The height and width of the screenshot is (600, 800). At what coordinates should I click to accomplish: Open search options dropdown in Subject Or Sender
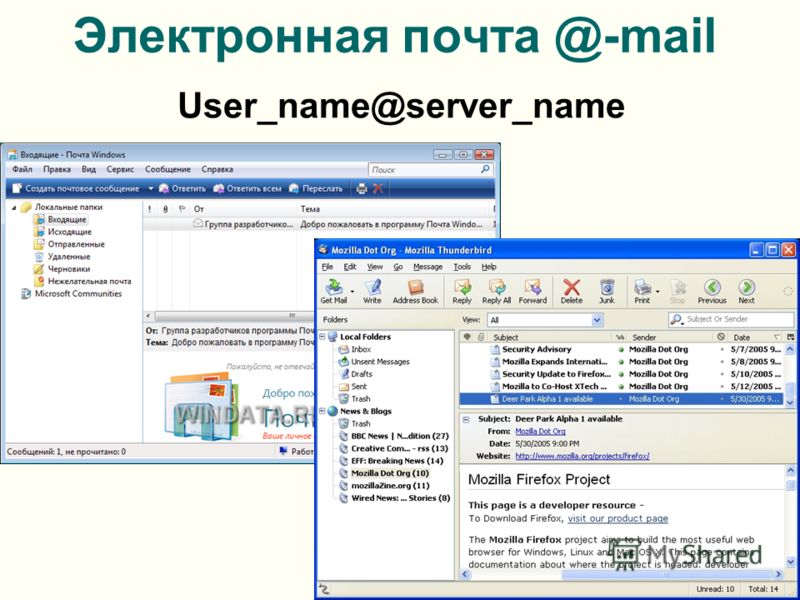(677, 320)
